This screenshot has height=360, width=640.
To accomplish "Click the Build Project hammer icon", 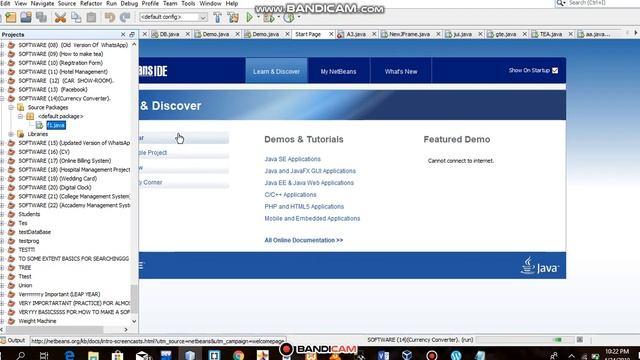I will point(218,18).
